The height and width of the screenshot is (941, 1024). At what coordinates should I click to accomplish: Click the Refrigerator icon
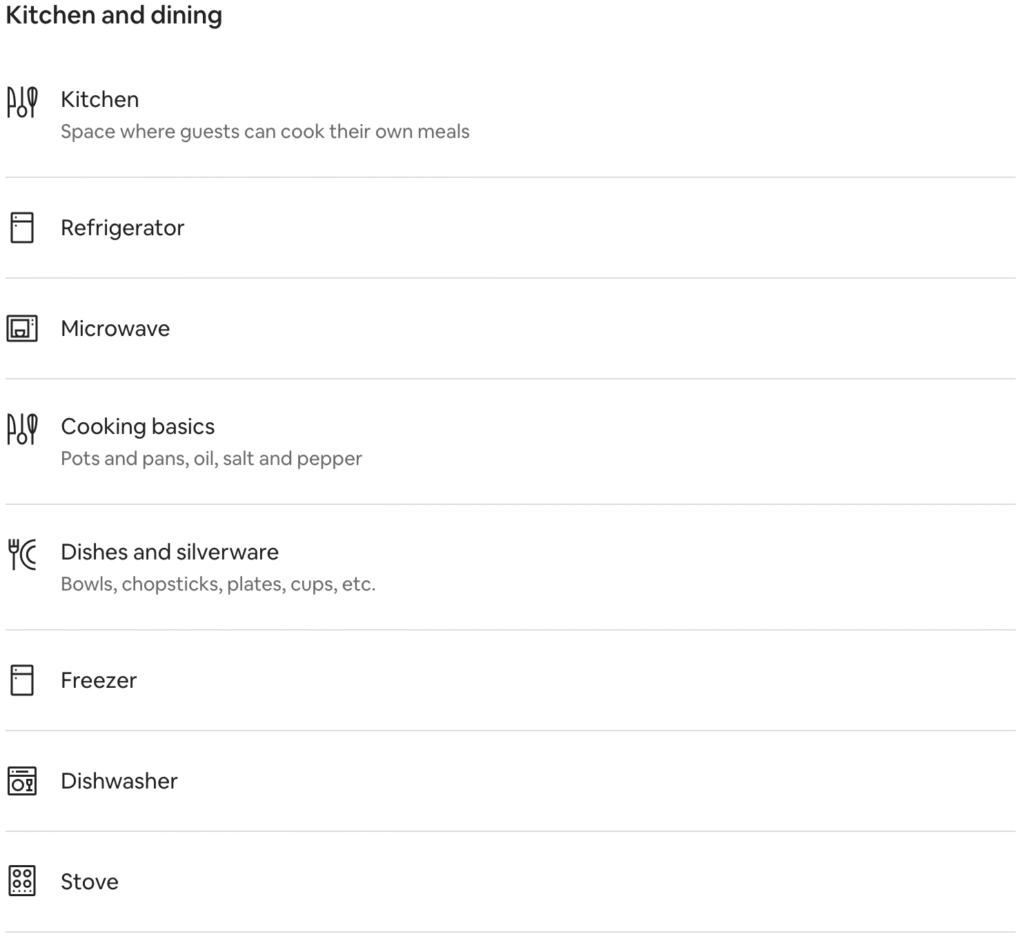[22, 228]
